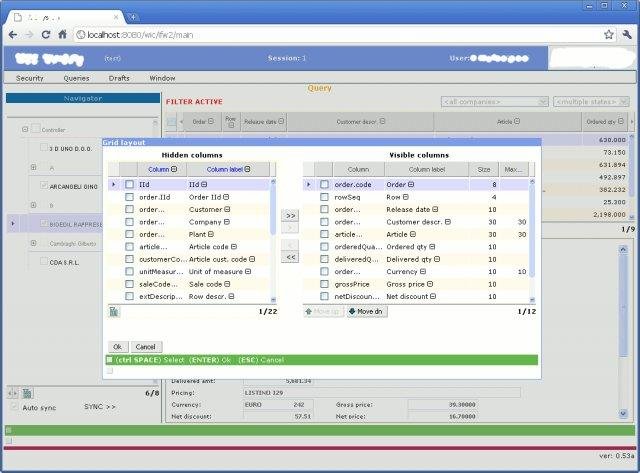The image size is (640, 473).
Task: Select the Customer descr. visible row
Action: (416, 222)
